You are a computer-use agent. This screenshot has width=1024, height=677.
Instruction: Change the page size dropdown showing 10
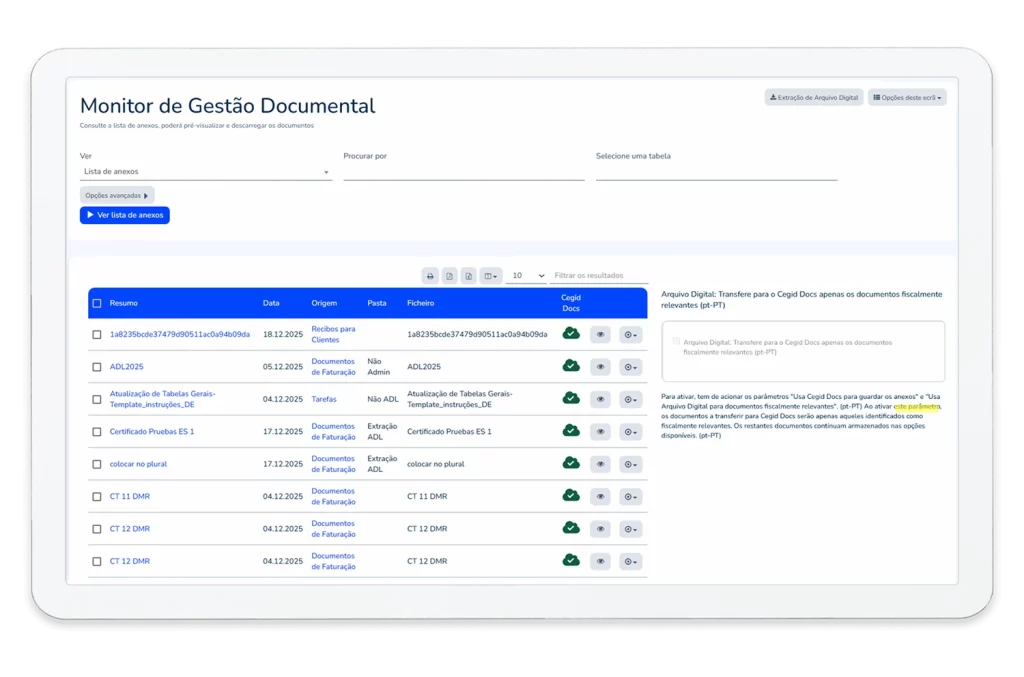click(527, 276)
